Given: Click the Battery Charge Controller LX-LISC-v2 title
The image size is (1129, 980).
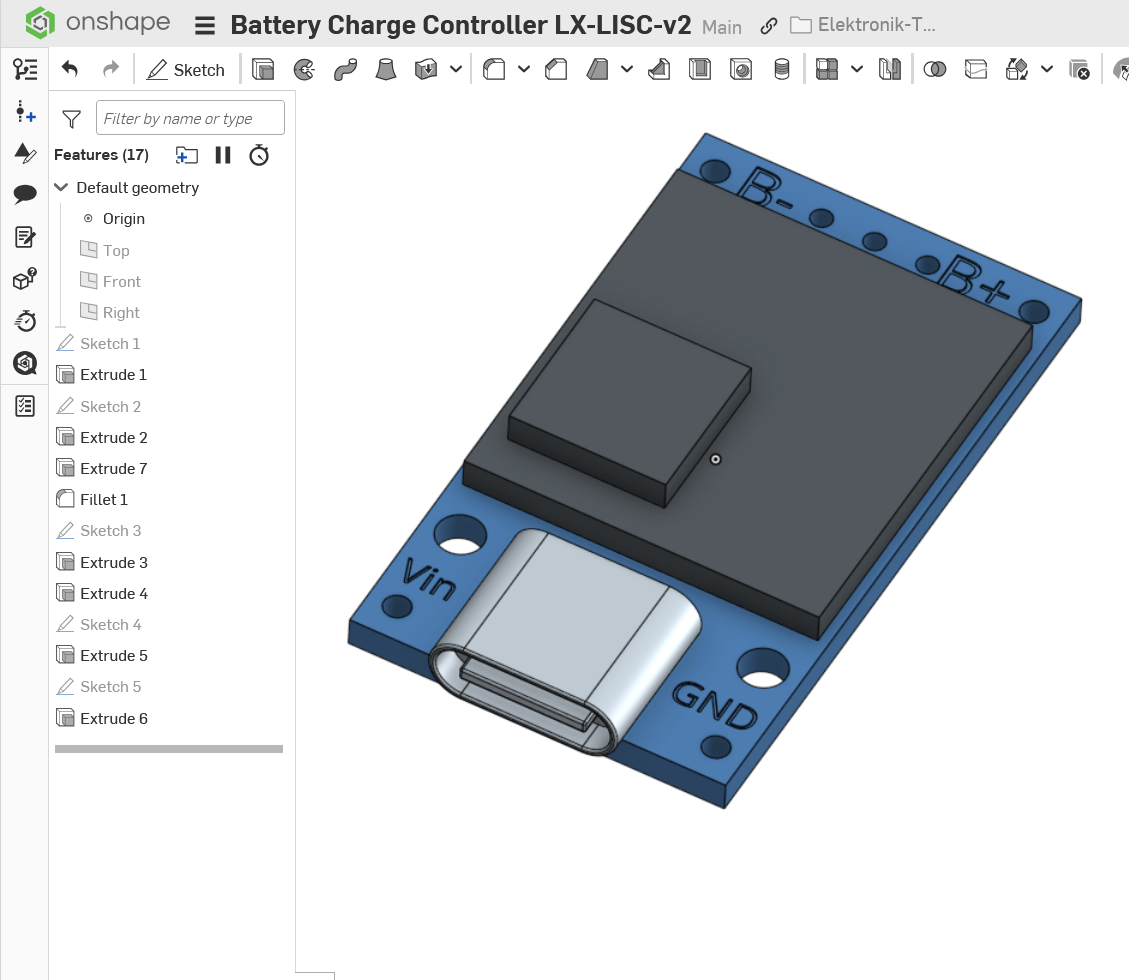Looking at the screenshot, I should click(461, 25).
